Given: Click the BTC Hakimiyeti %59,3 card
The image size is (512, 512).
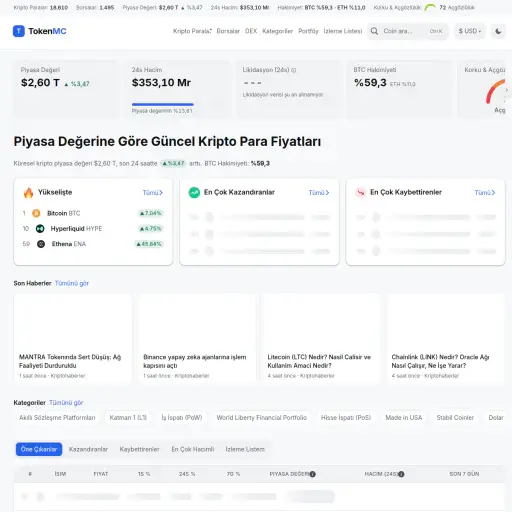Looking at the screenshot, I should (x=399, y=89).
